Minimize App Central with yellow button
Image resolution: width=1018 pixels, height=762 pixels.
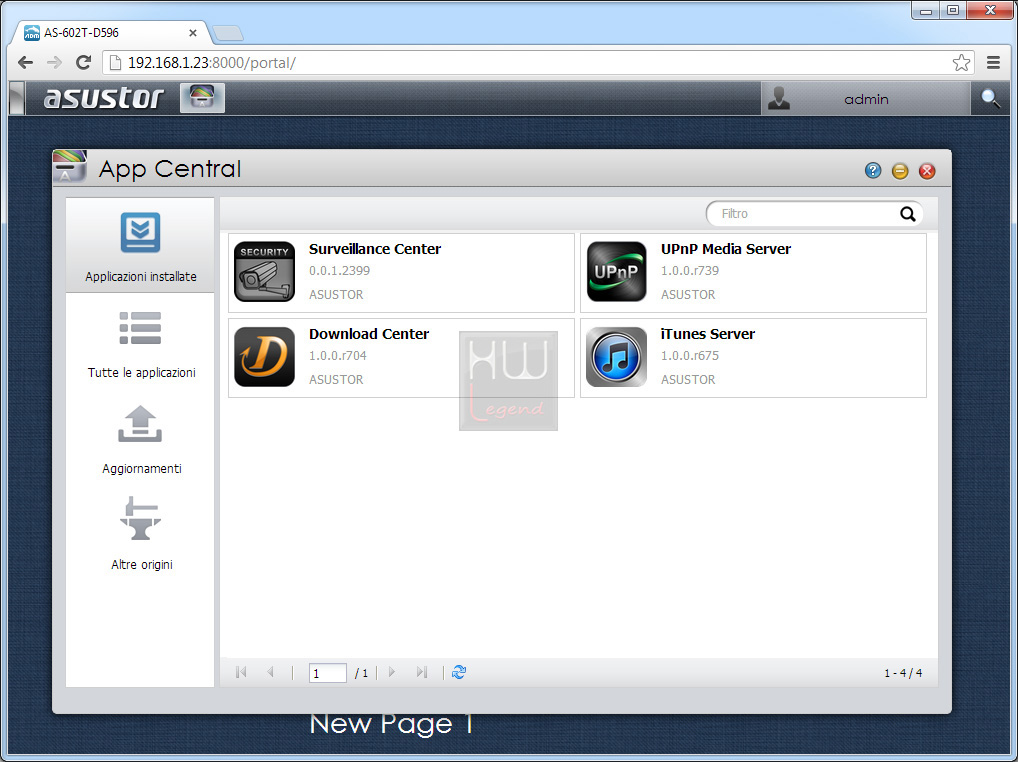tap(900, 171)
